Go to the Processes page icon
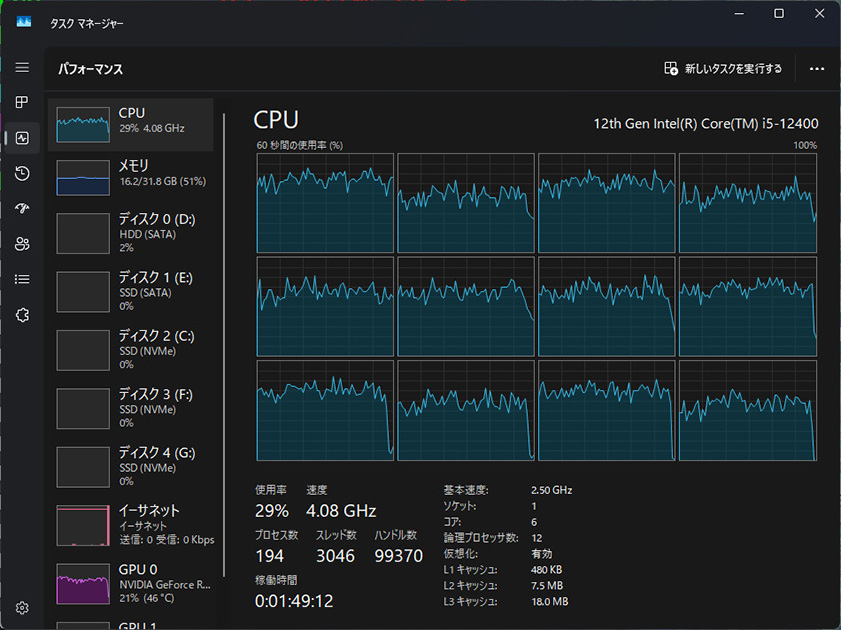 (x=22, y=102)
